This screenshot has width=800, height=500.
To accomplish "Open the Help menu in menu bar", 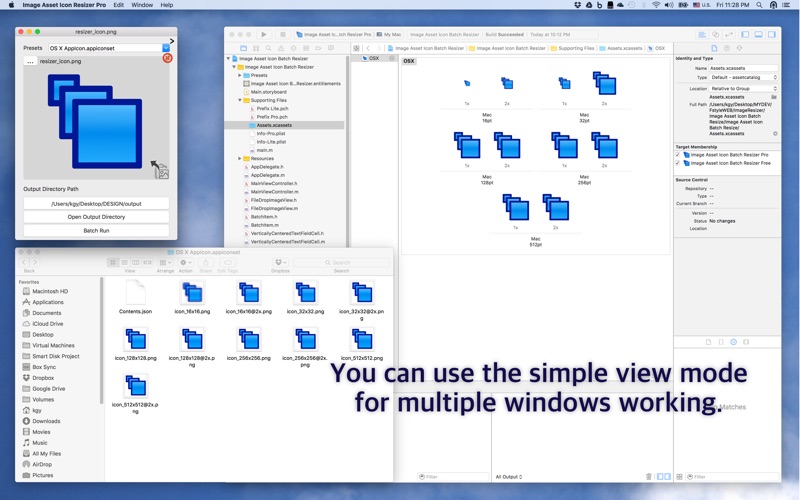I will click(167, 5).
